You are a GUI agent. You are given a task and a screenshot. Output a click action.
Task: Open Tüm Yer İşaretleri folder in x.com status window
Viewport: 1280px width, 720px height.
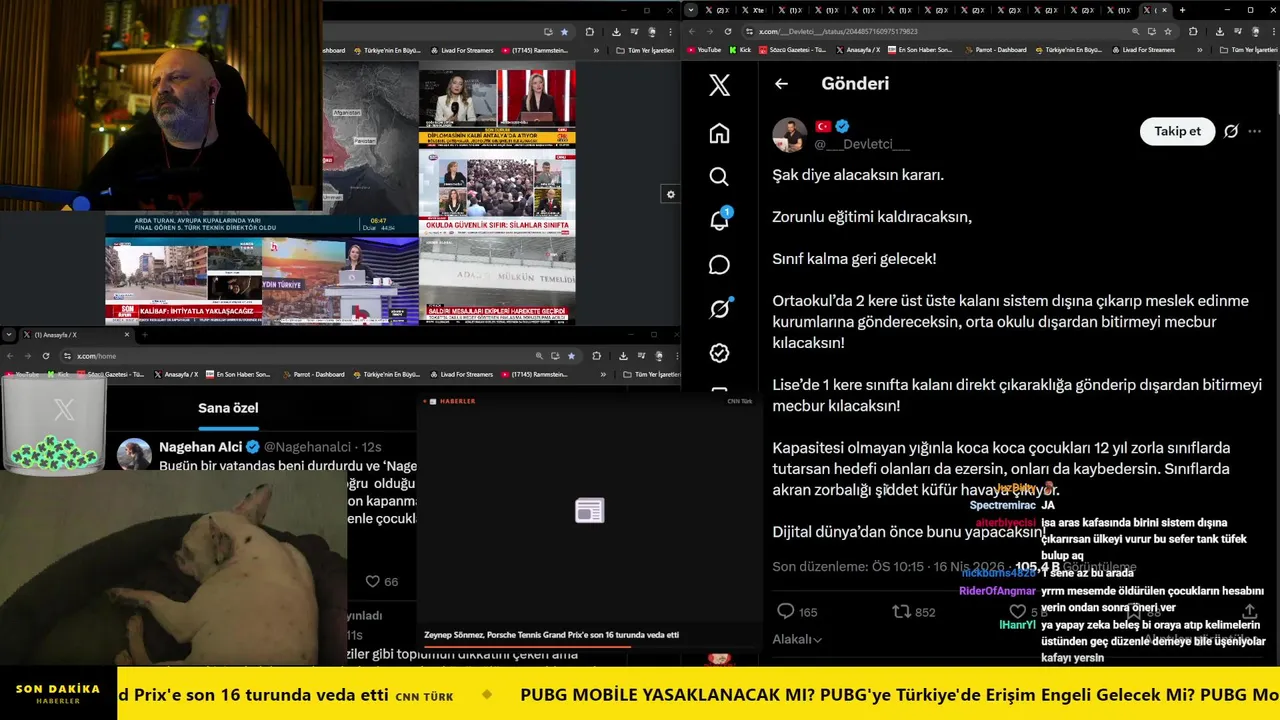tap(1249, 50)
